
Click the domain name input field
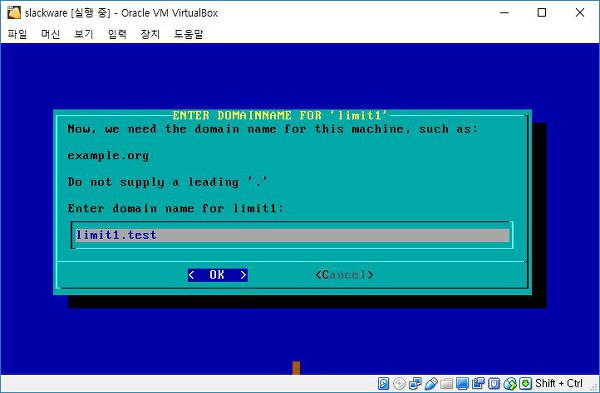pos(292,235)
